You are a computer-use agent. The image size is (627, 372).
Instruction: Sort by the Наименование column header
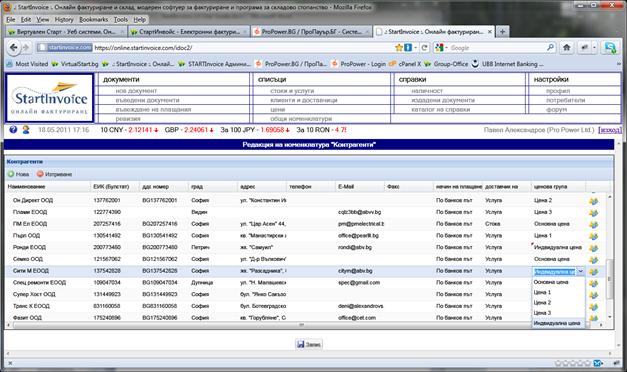click(48, 186)
